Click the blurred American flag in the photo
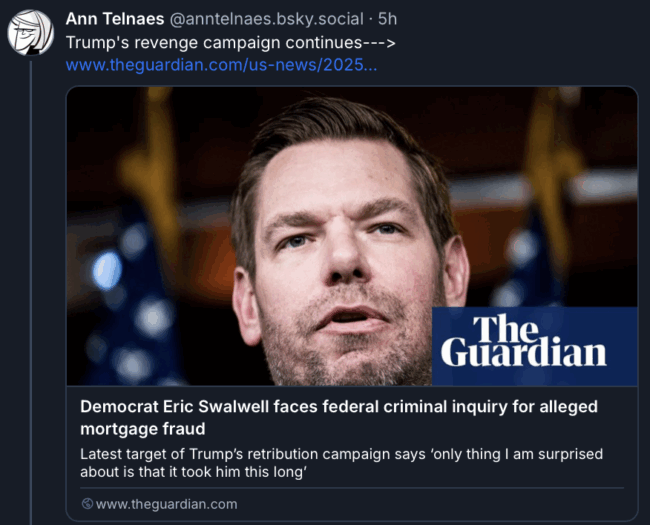Screen dimensions: 650x525 [130, 300]
